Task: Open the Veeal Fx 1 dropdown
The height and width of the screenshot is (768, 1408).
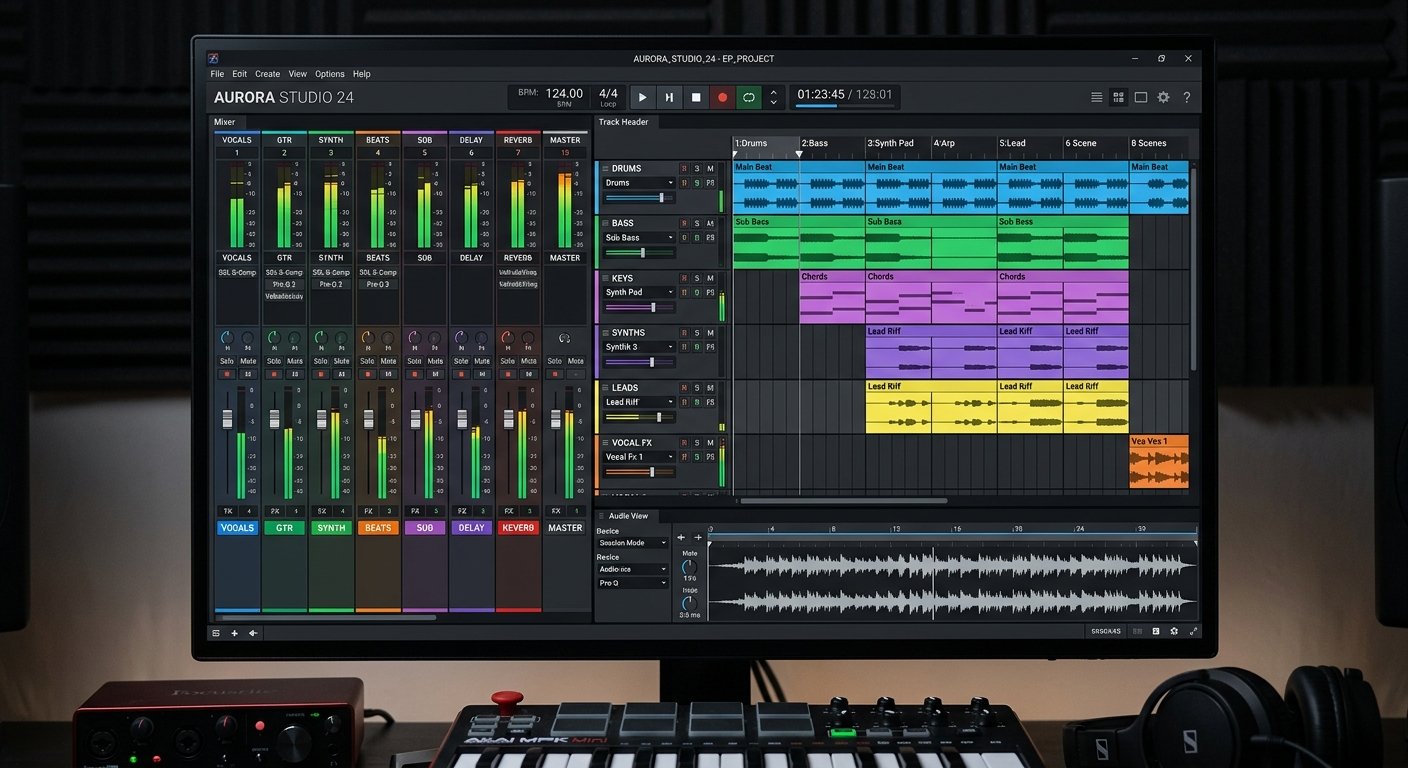Action: tap(639, 457)
